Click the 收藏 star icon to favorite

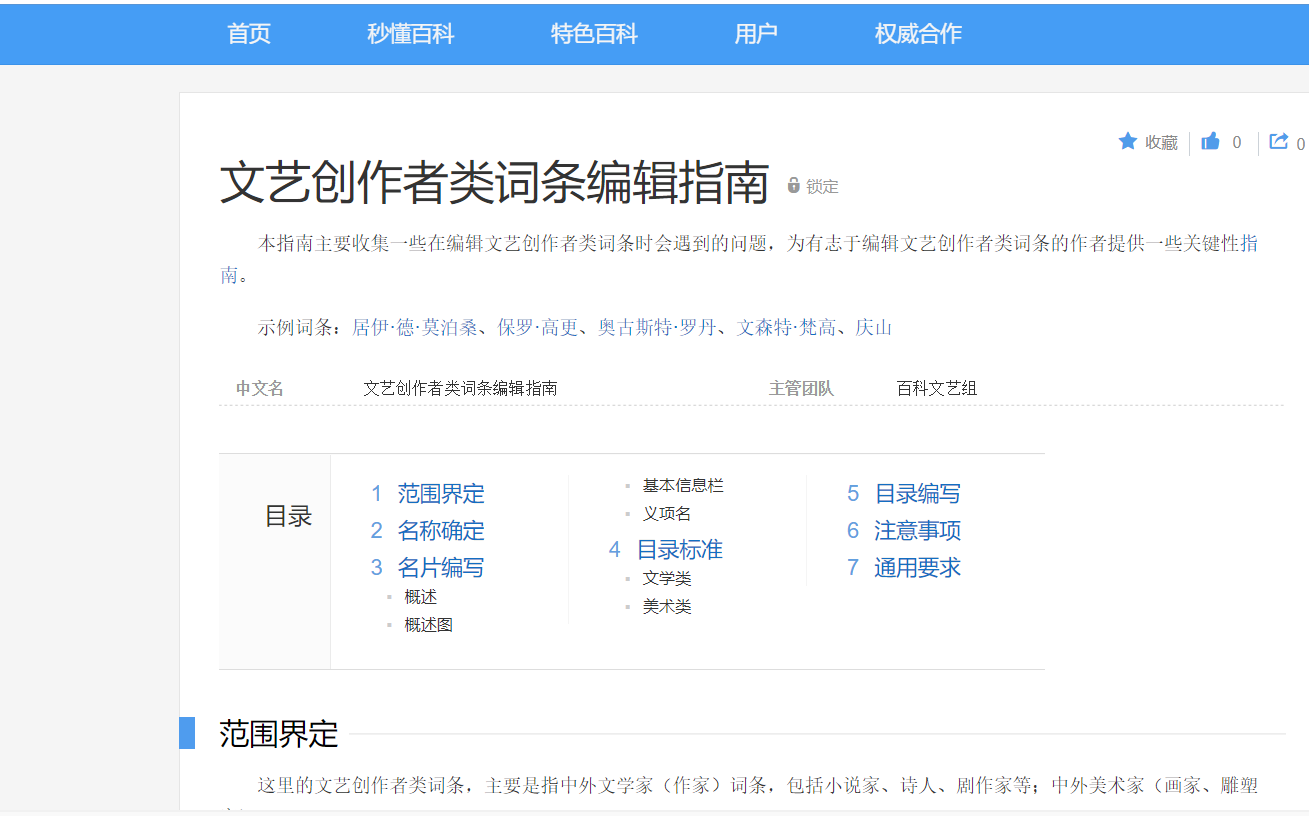pos(1129,142)
